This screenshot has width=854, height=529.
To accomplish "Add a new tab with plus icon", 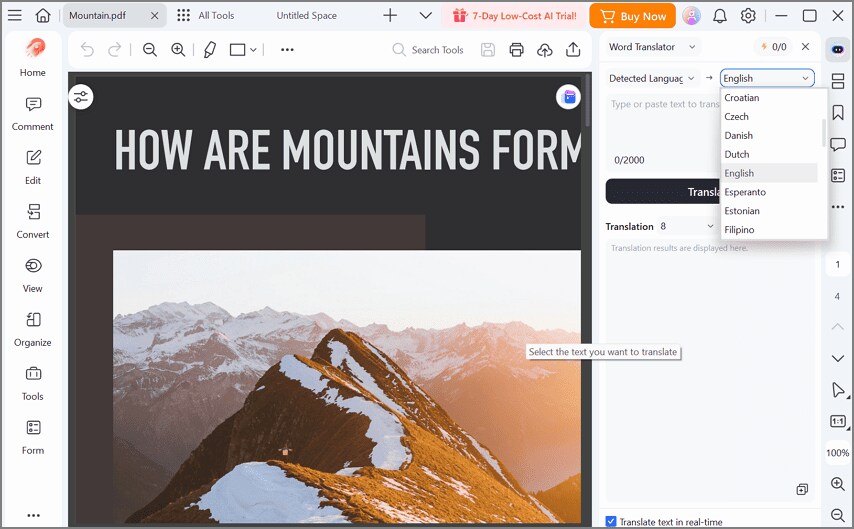I will pyautogui.click(x=390, y=15).
